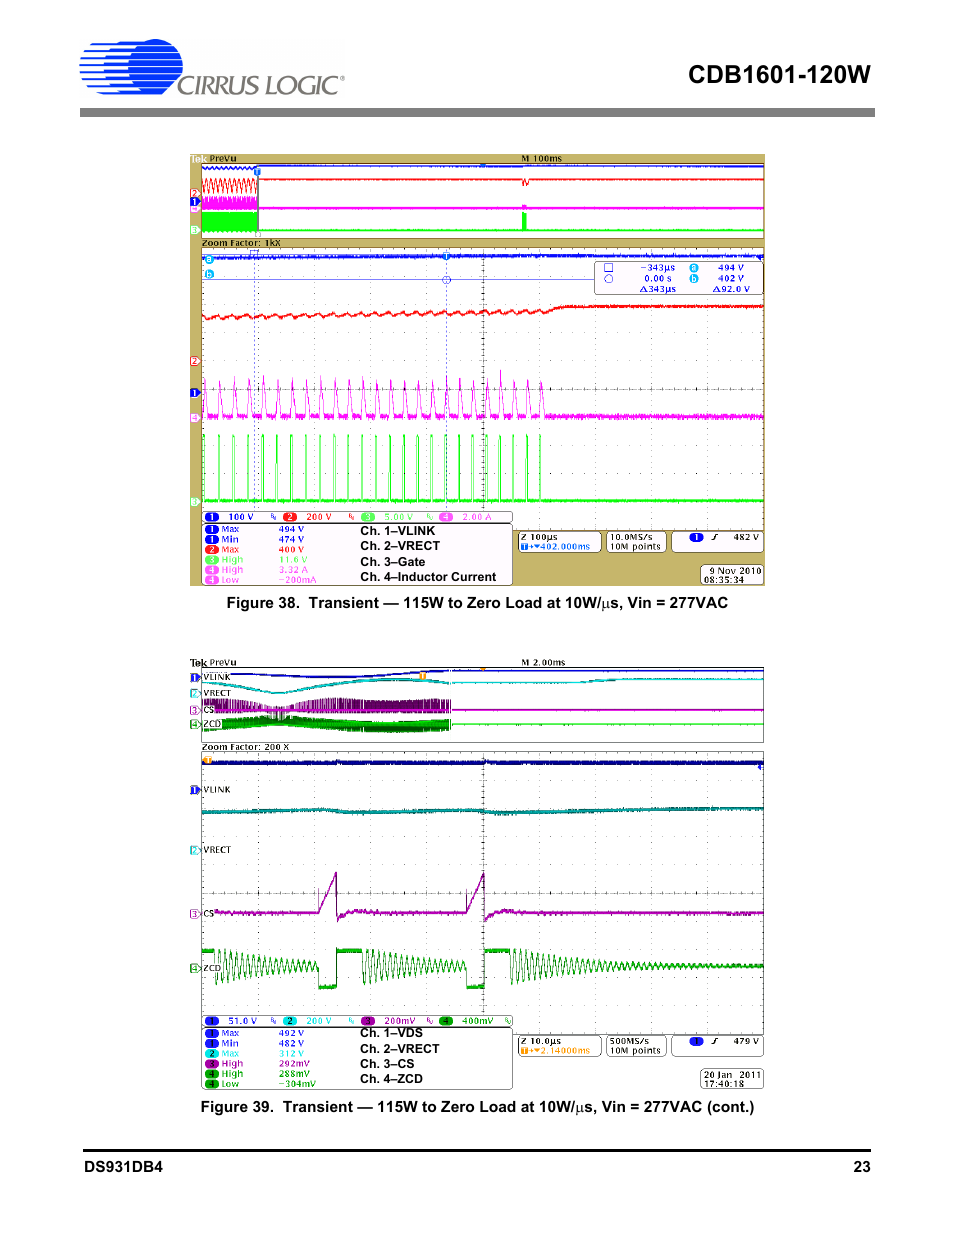
Task: Click 'Tek PreVu' label atop Figure 39
Action: [214, 663]
